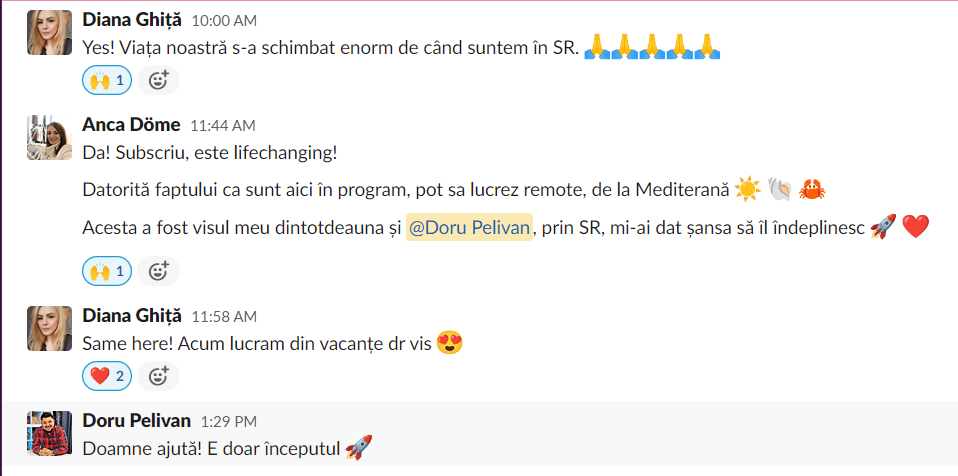The height and width of the screenshot is (476, 958).
Task: Click the rocket emoji in Doru's message
Action: click(359, 447)
